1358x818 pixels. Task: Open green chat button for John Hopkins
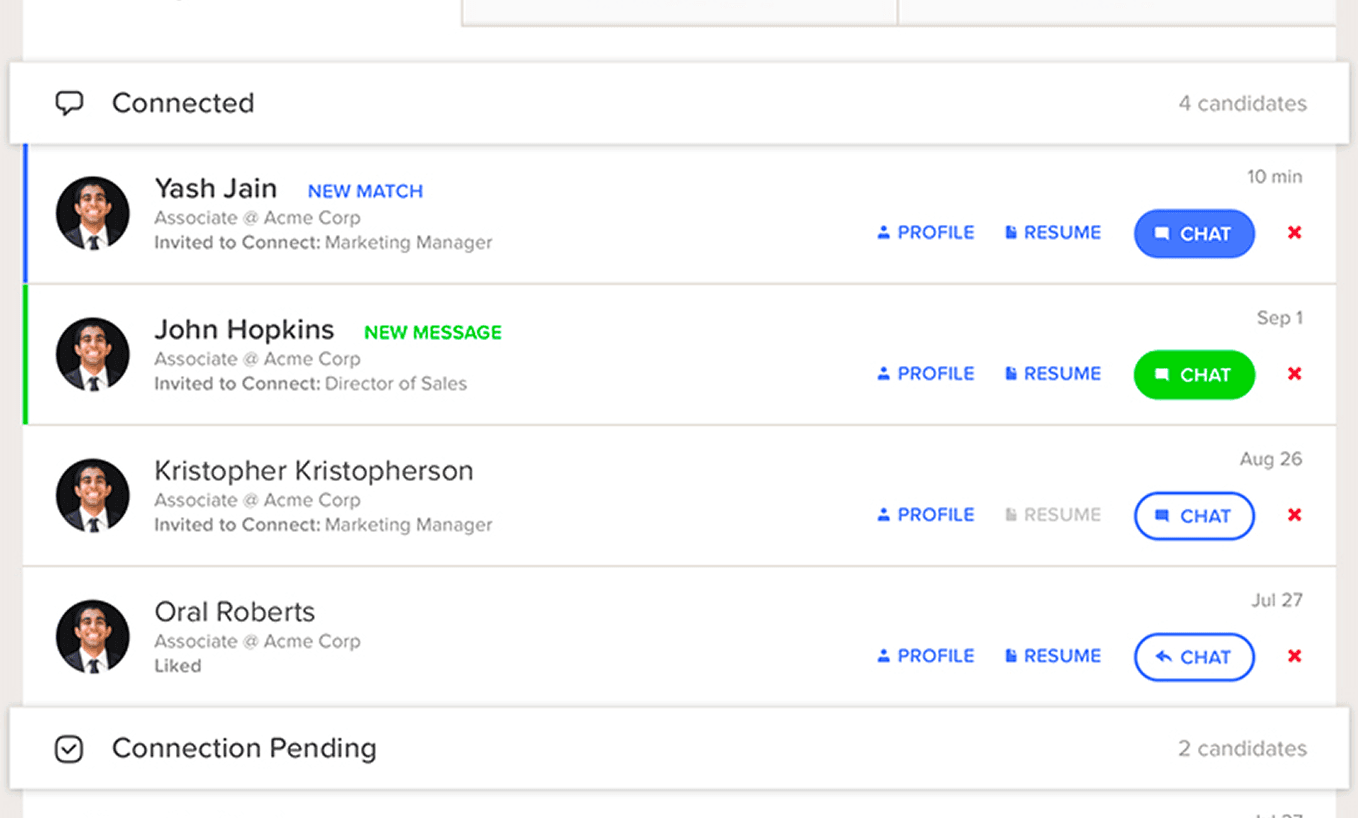1194,375
